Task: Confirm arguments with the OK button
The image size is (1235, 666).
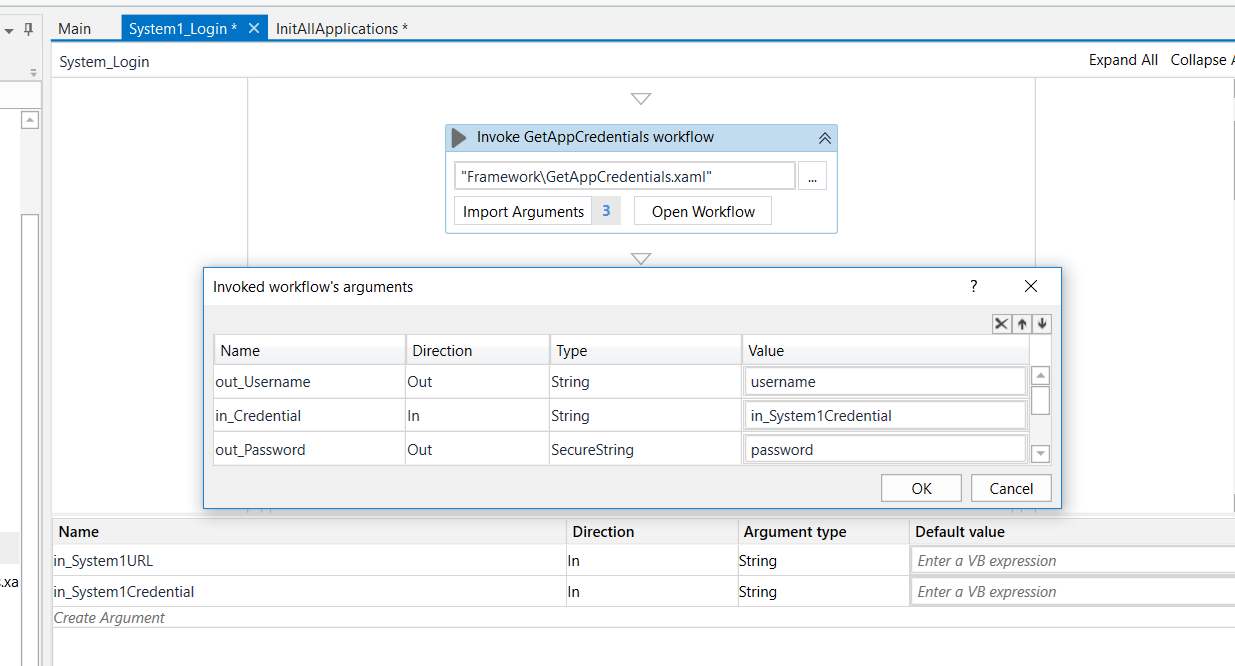Action: 921,488
